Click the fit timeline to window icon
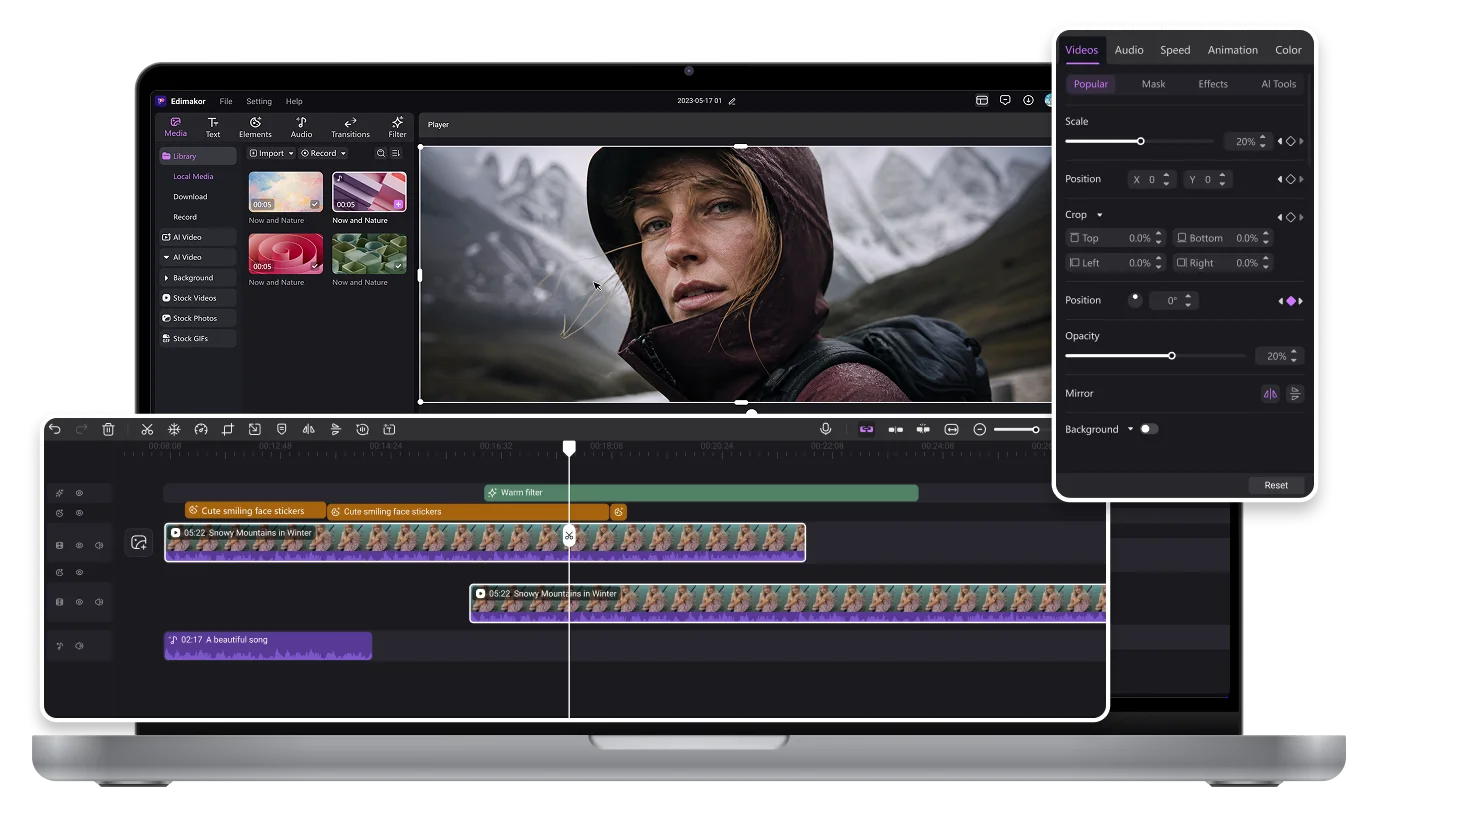 [952, 429]
